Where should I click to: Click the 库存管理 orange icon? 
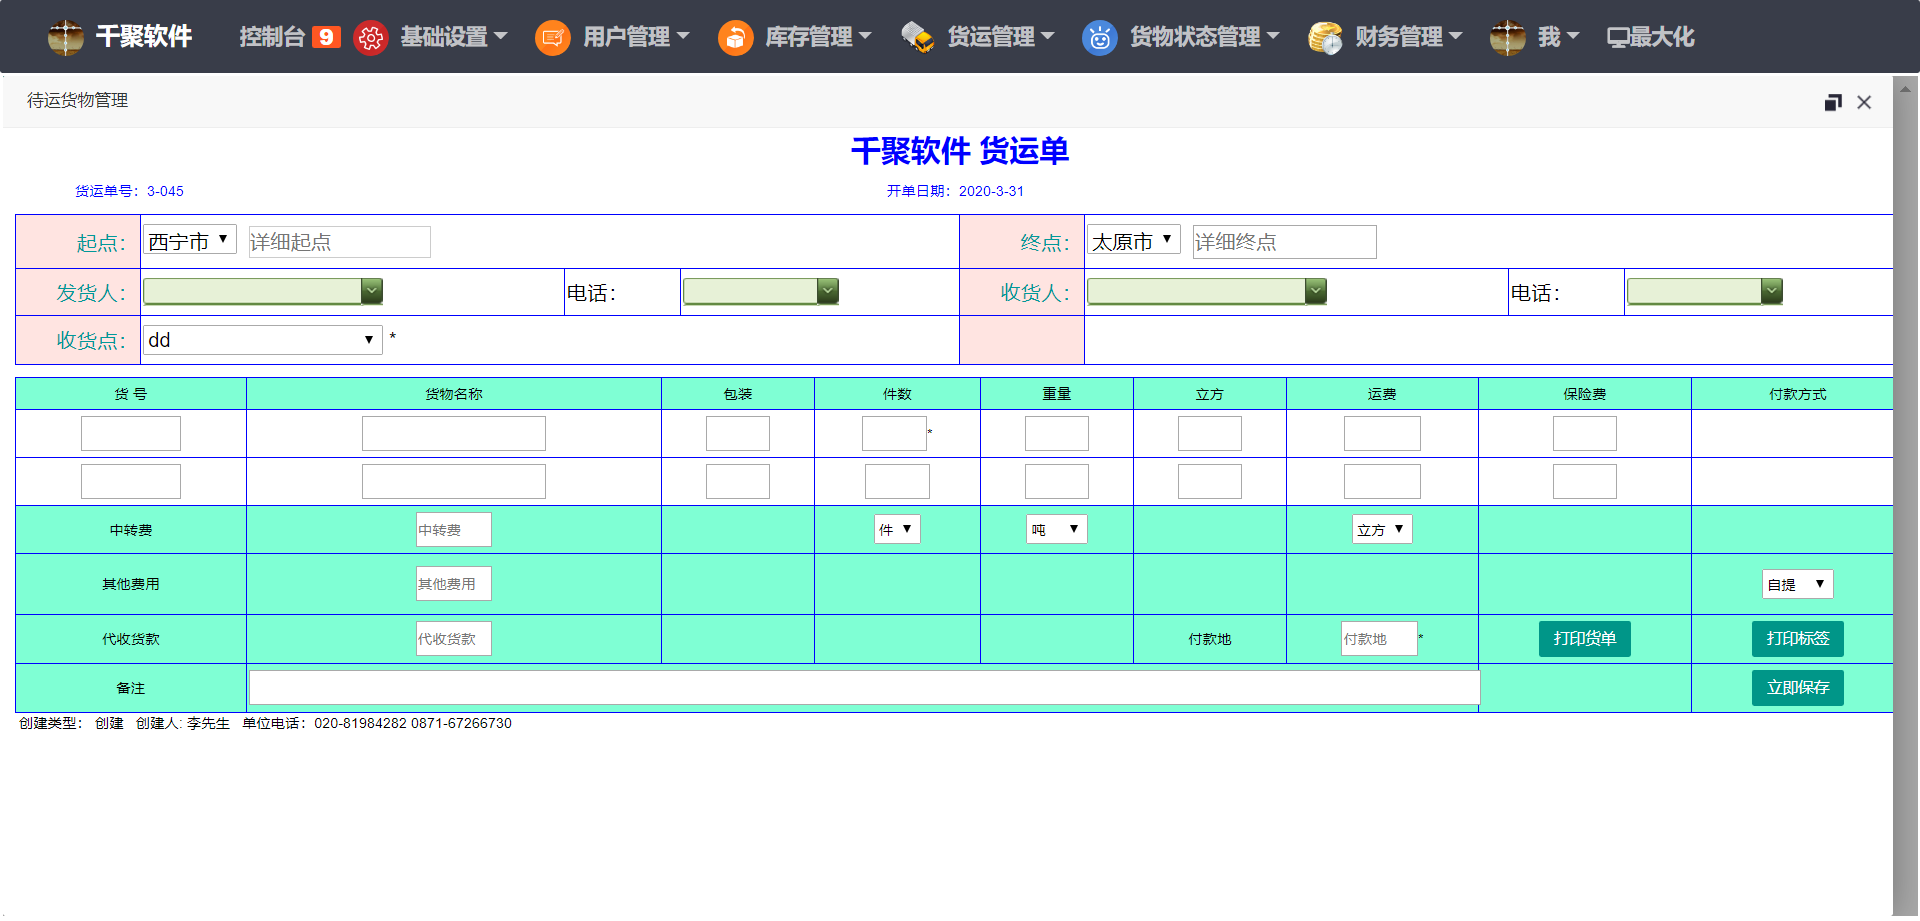[x=735, y=38]
